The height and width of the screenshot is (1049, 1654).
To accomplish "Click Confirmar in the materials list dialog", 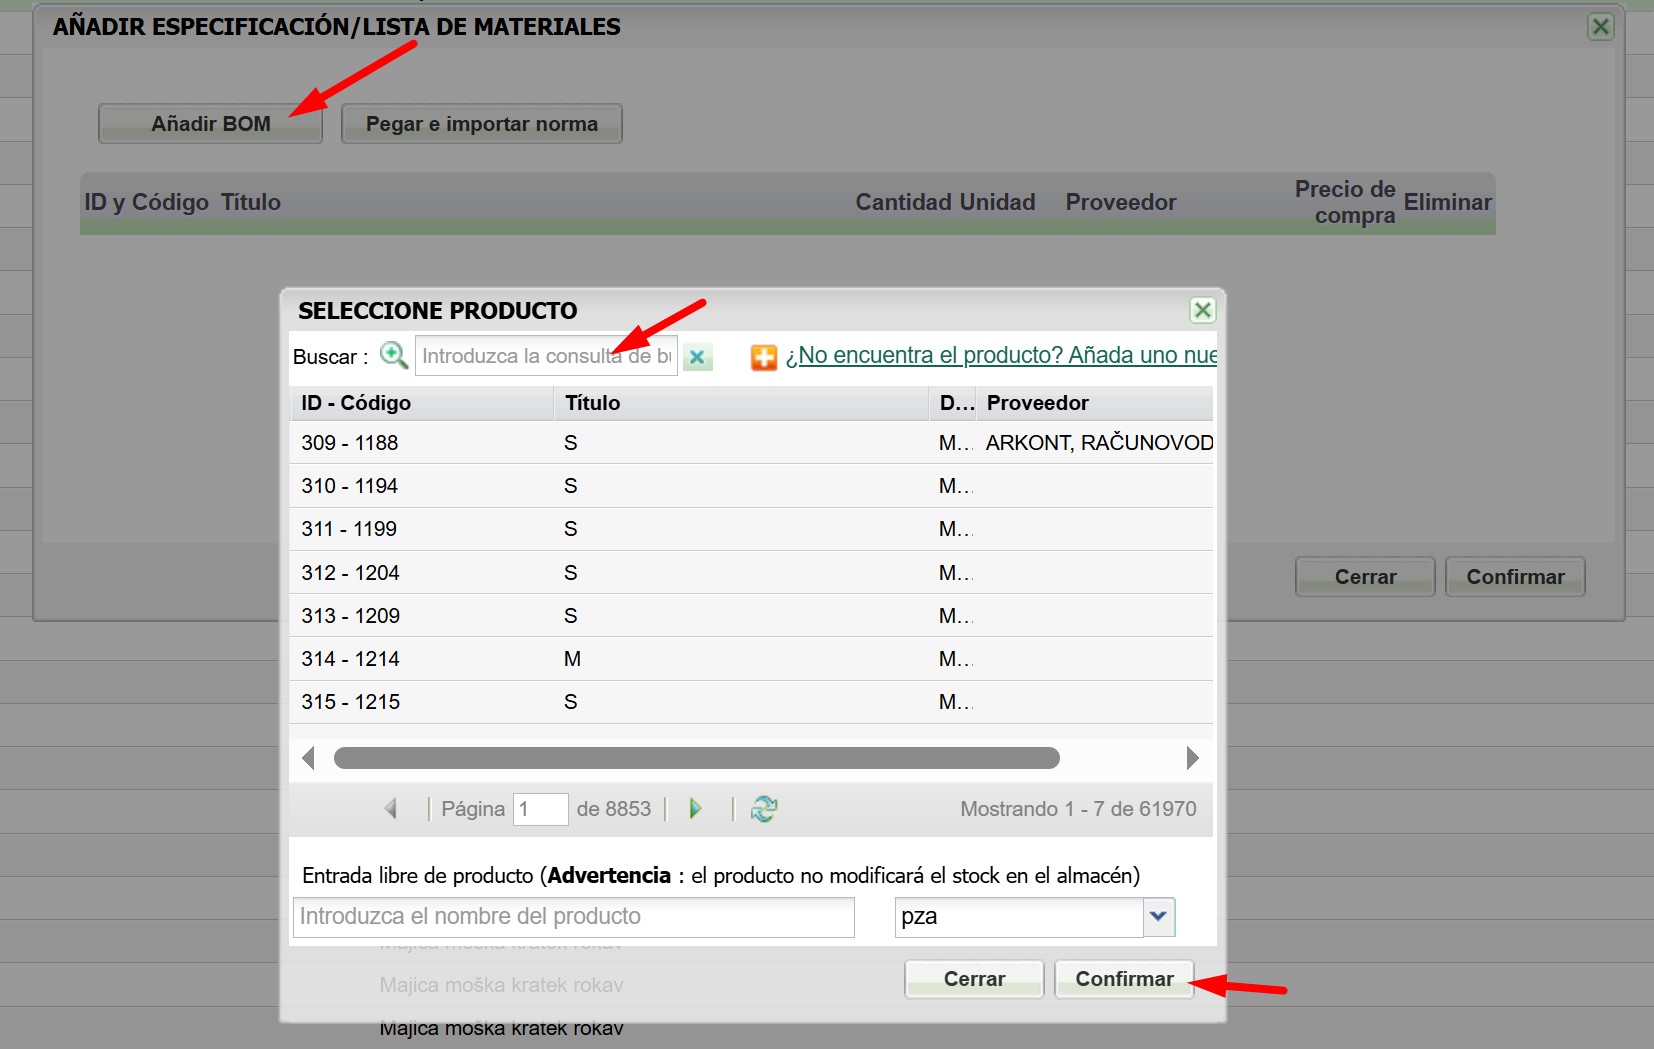I will [x=1515, y=577].
